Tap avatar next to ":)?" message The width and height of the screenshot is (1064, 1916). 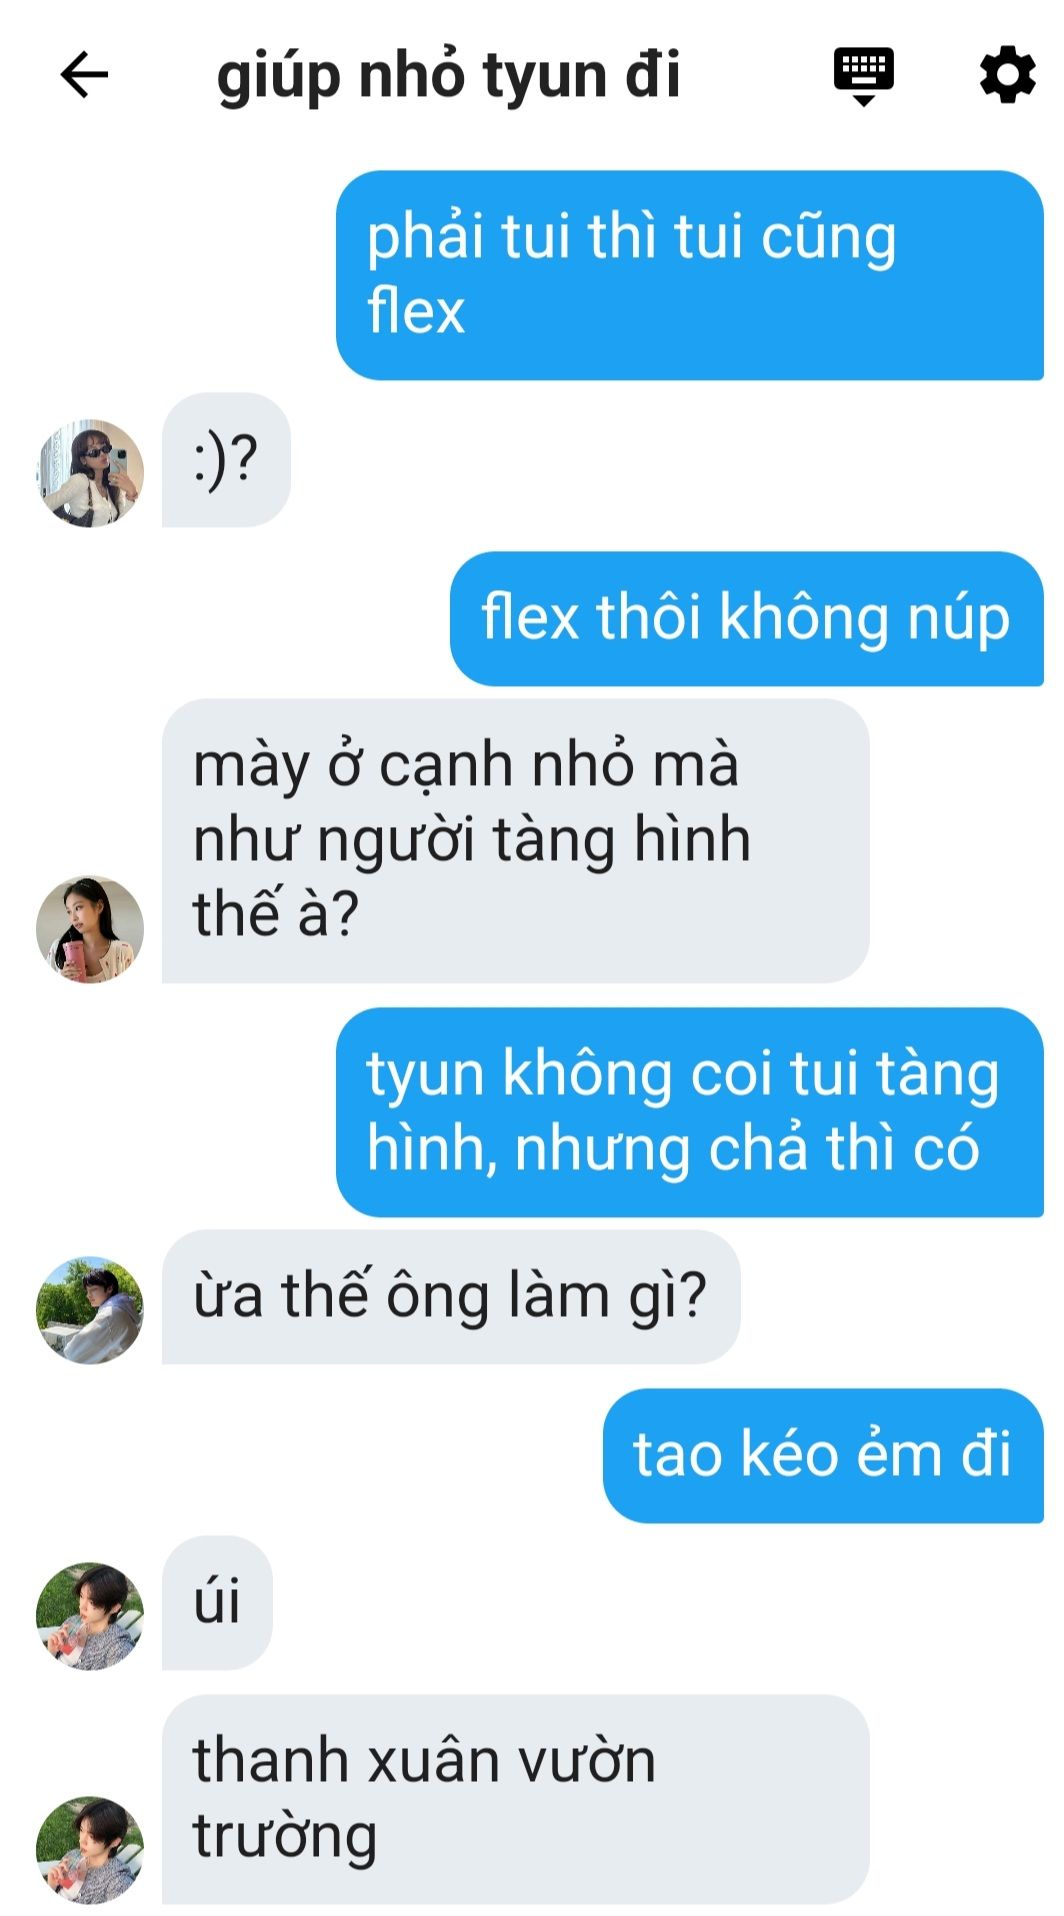click(90, 473)
